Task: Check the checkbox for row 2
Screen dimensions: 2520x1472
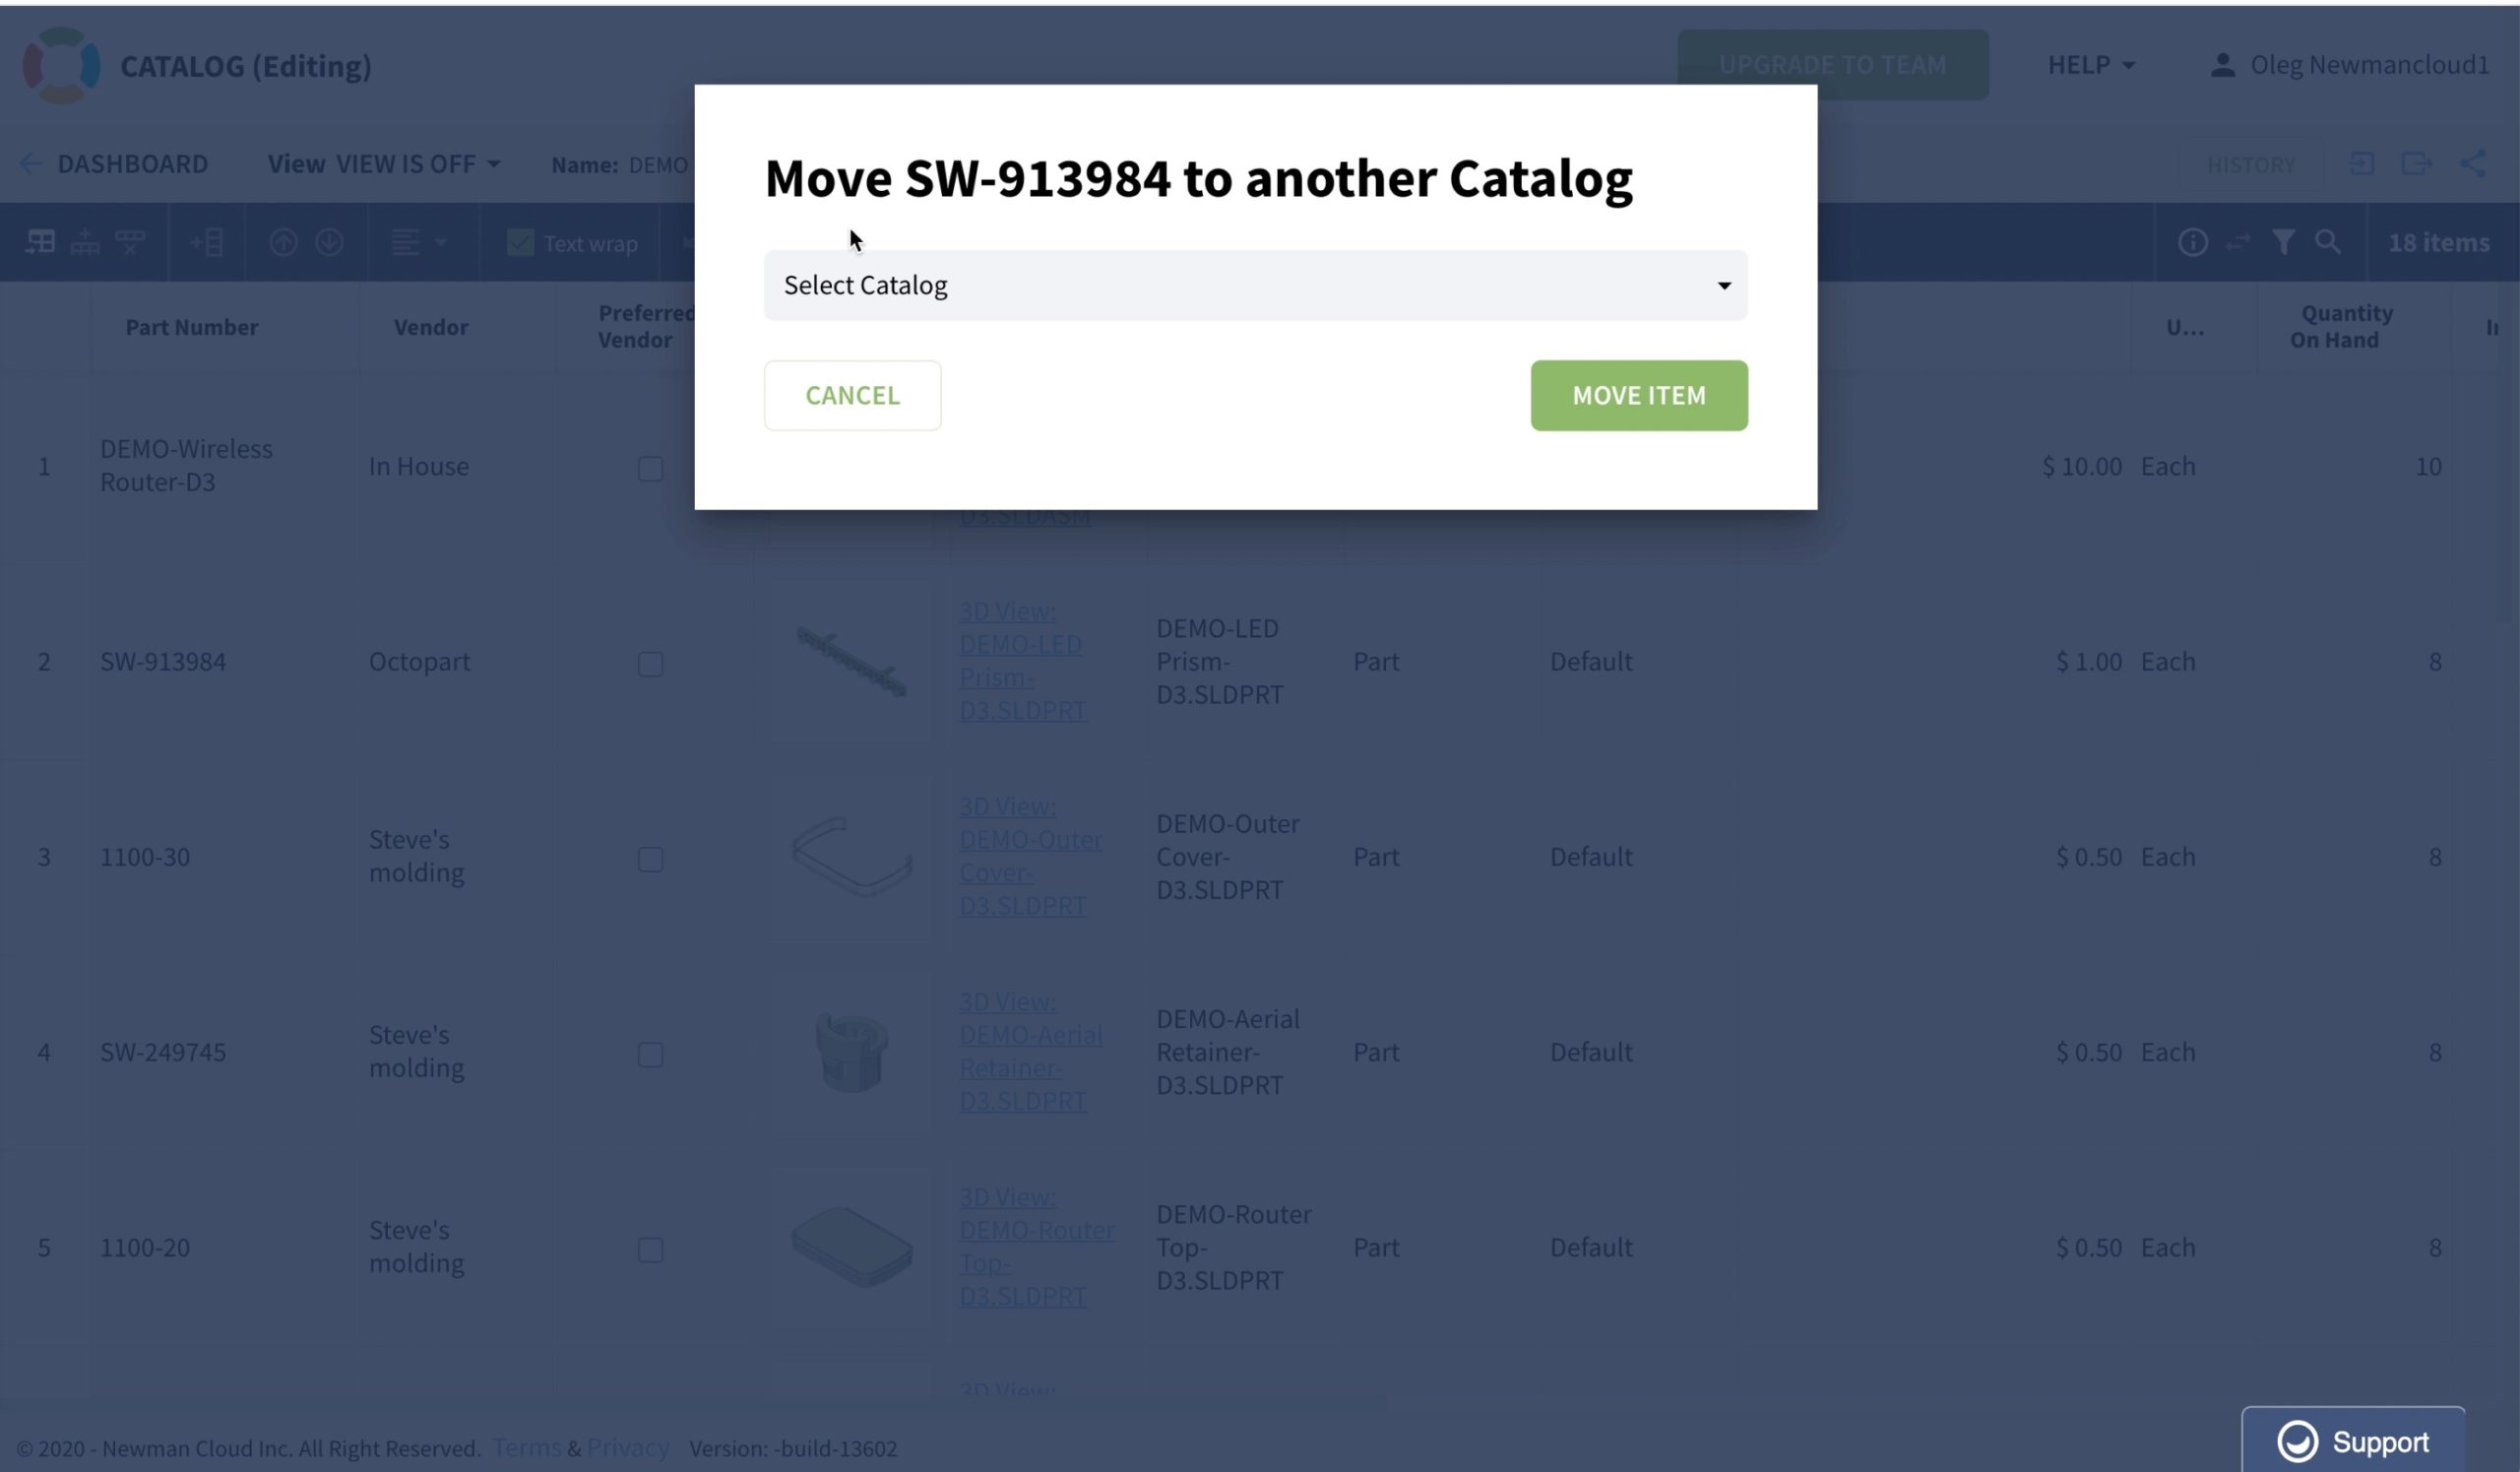Action: 650,663
